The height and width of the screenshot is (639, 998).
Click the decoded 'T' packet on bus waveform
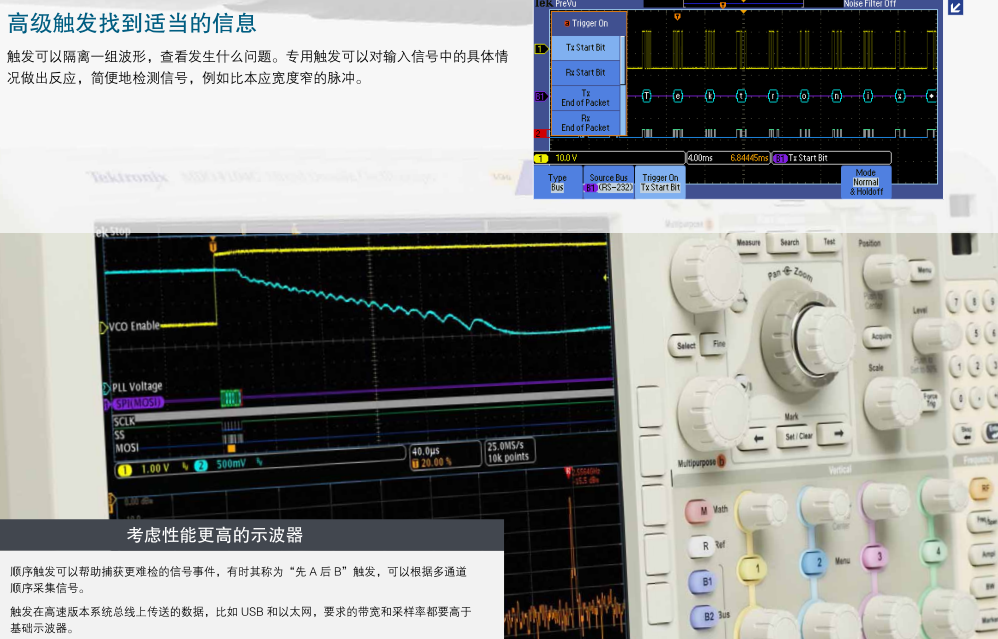pyautogui.click(x=646, y=96)
